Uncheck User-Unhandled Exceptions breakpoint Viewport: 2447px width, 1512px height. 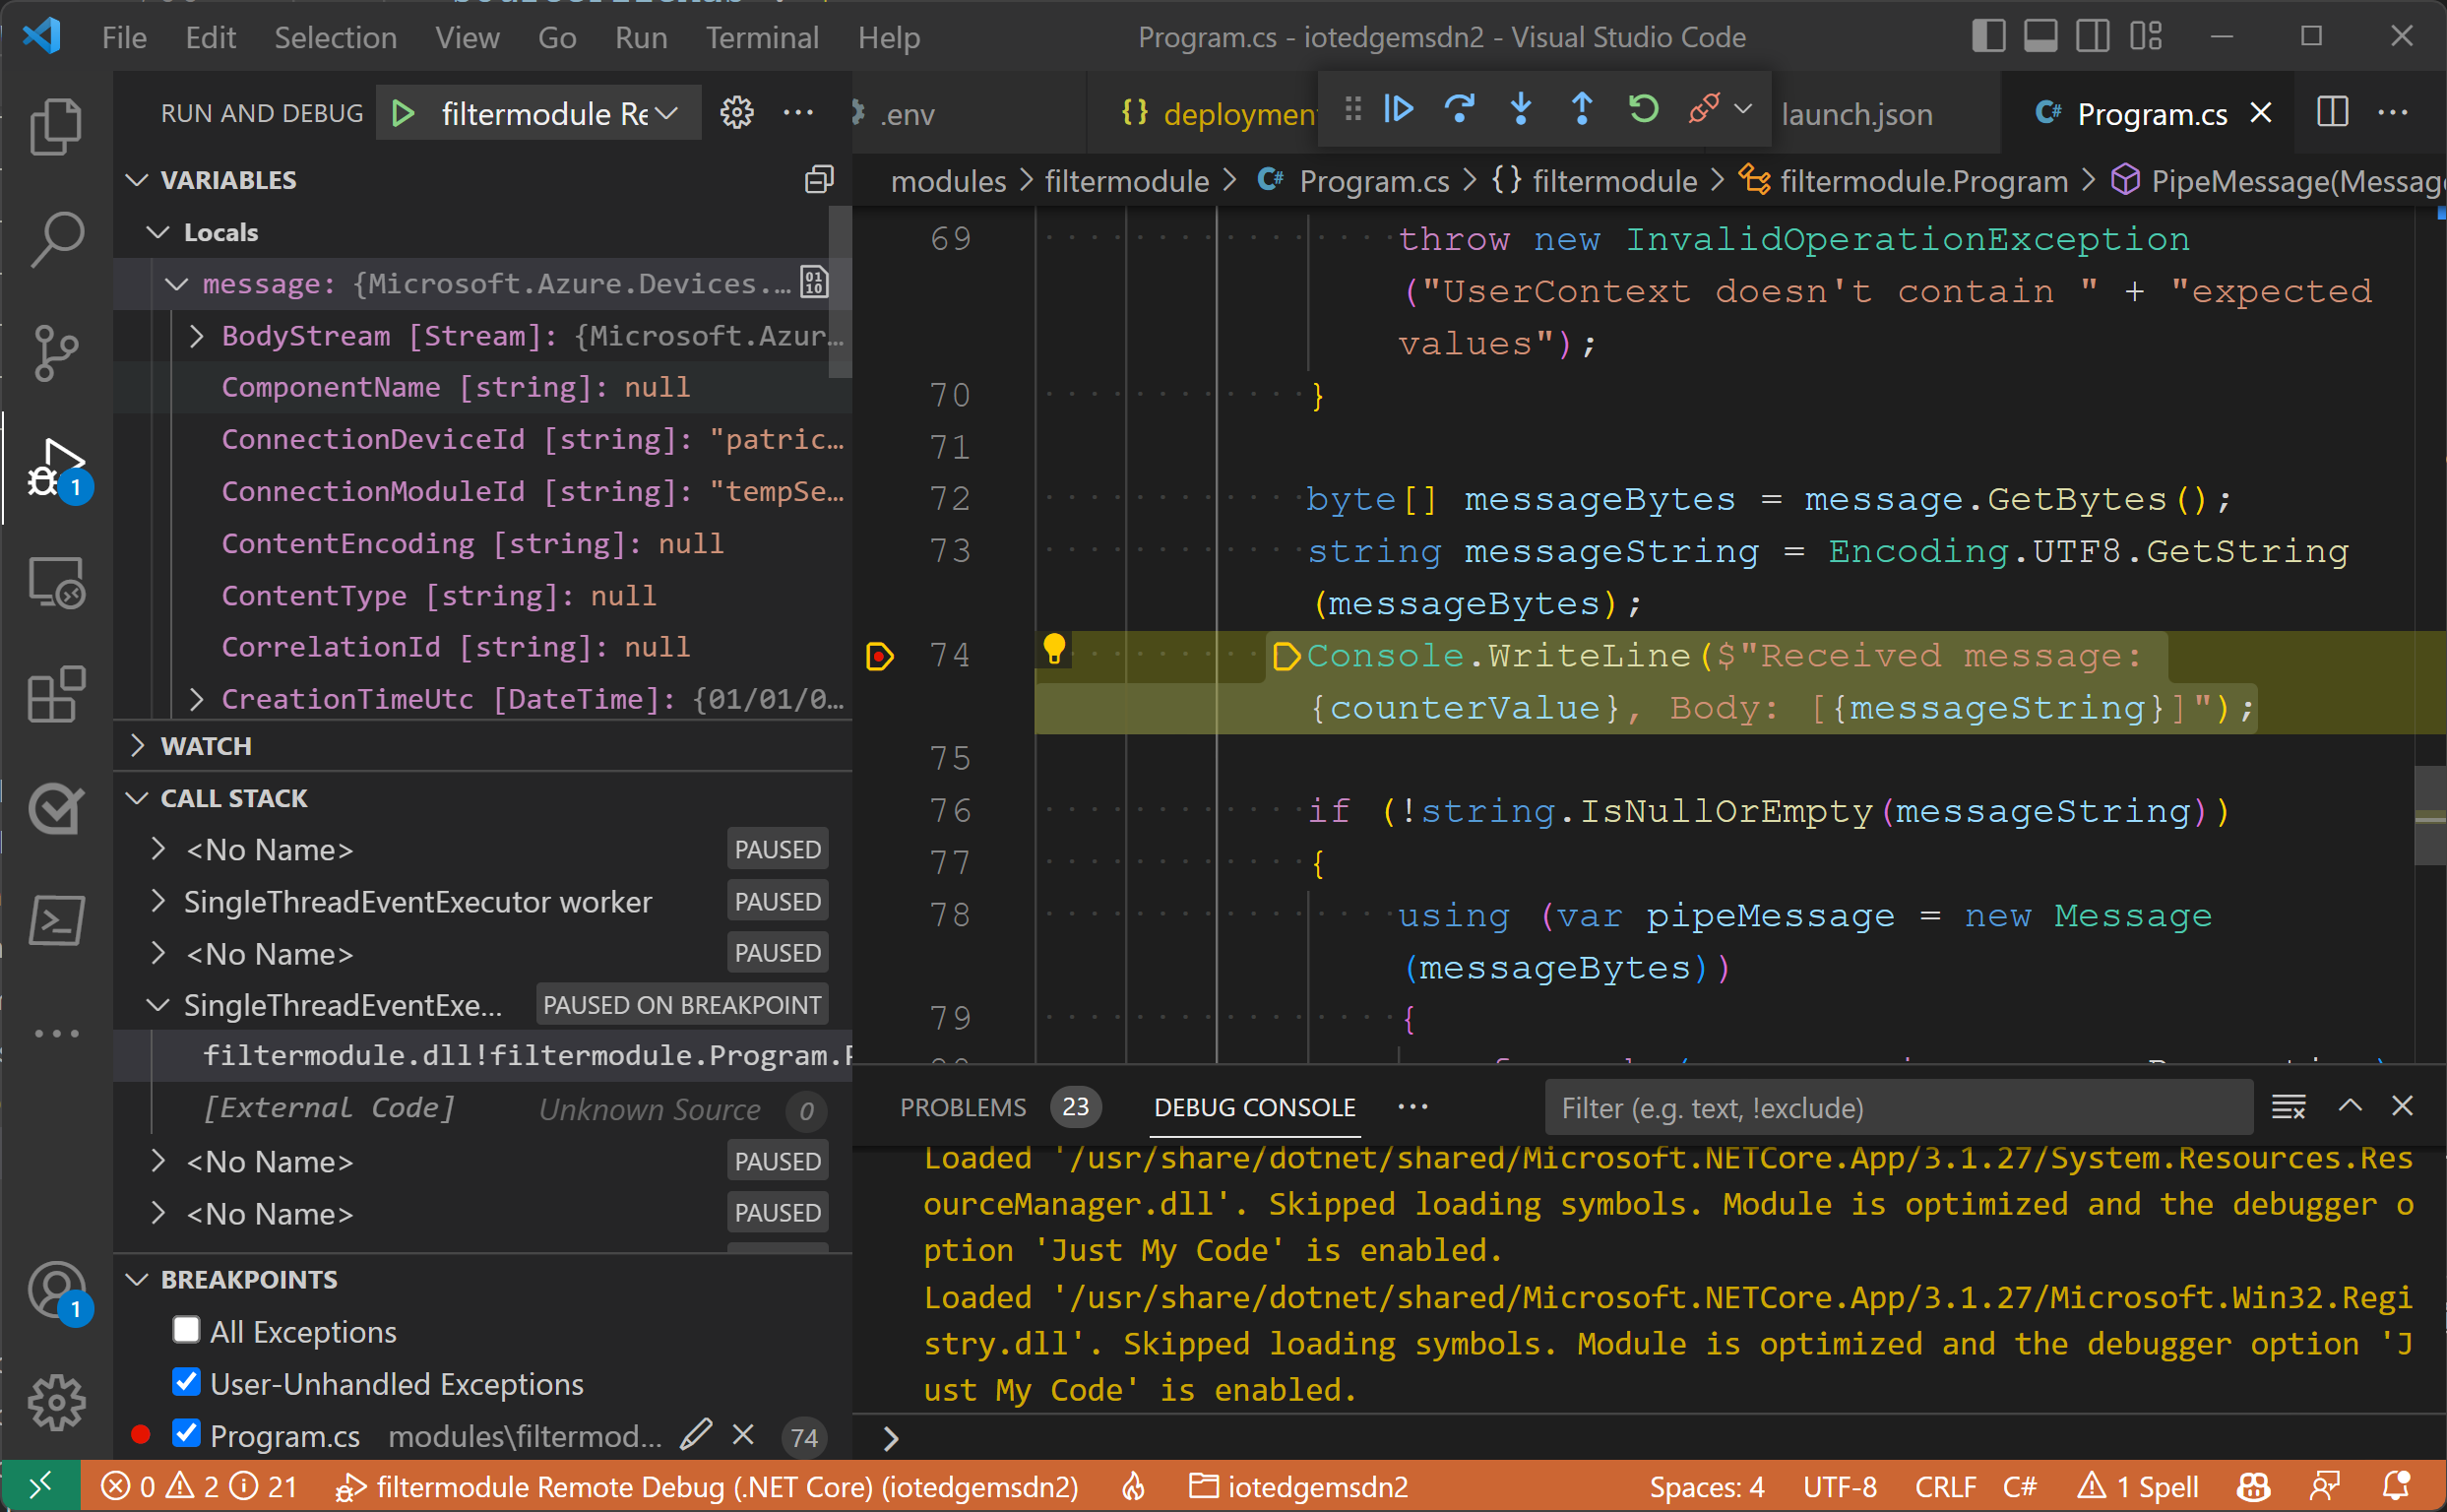click(186, 1383)
